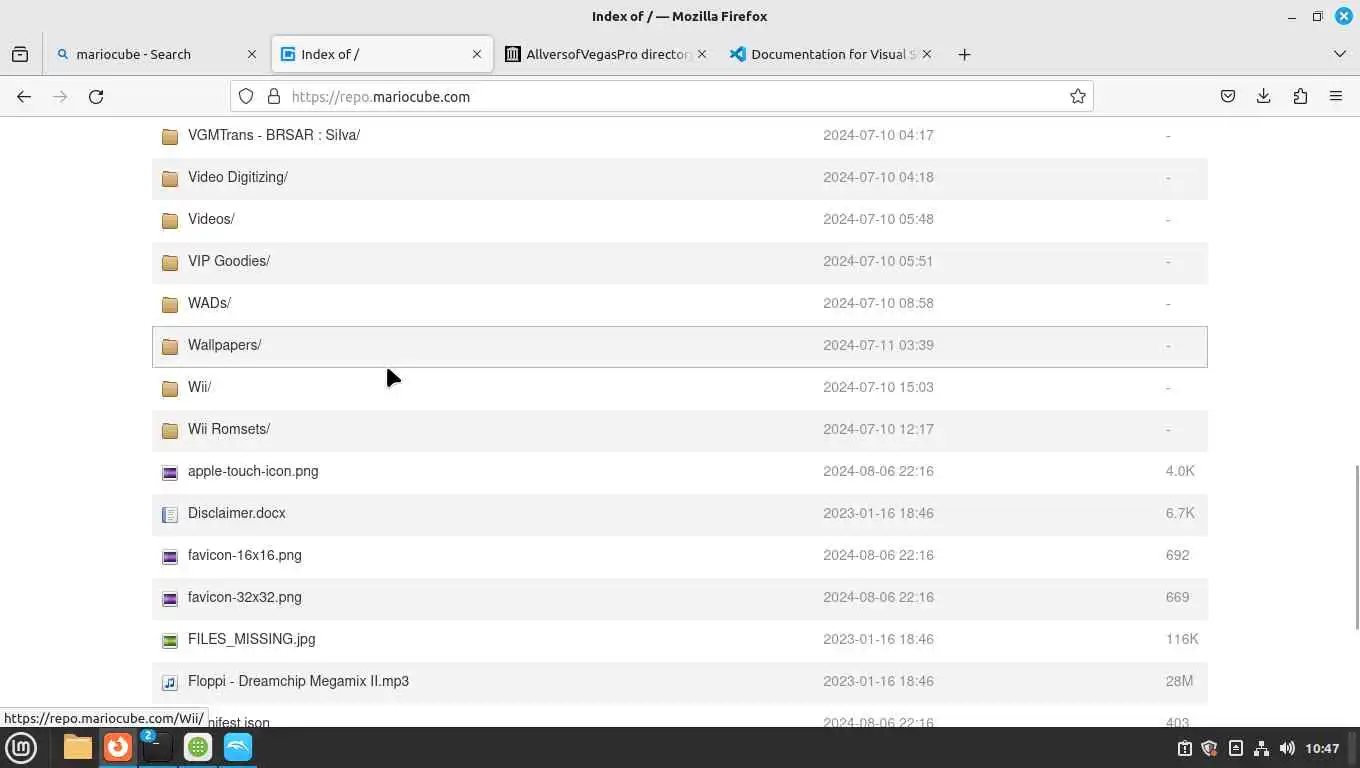Select the Index of / tab
Viewport: 1360px width, 768px height.
382,54
